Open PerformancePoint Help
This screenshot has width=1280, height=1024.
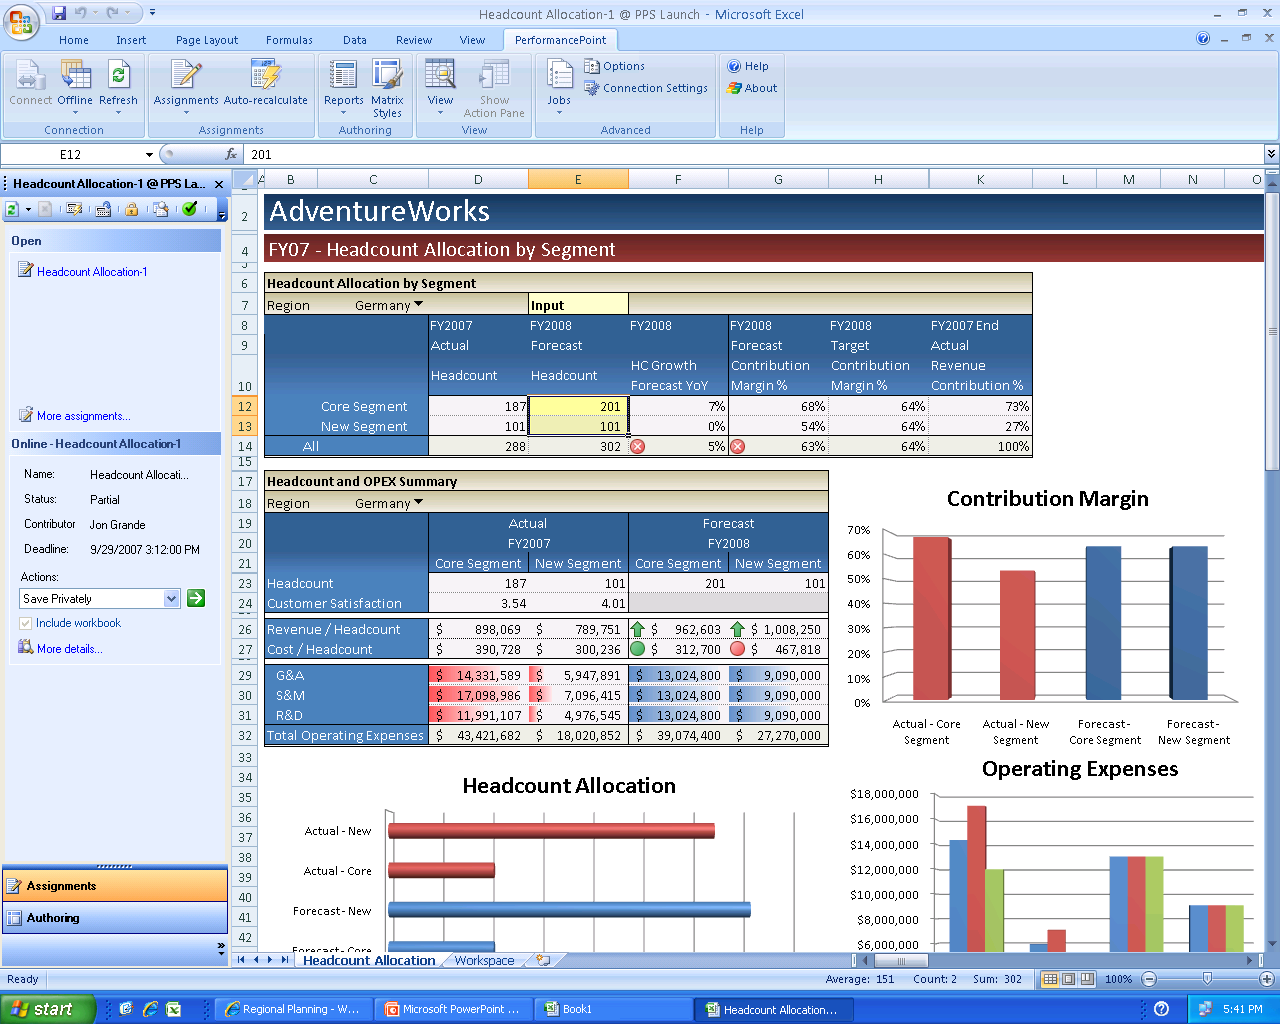pos(748,66)
